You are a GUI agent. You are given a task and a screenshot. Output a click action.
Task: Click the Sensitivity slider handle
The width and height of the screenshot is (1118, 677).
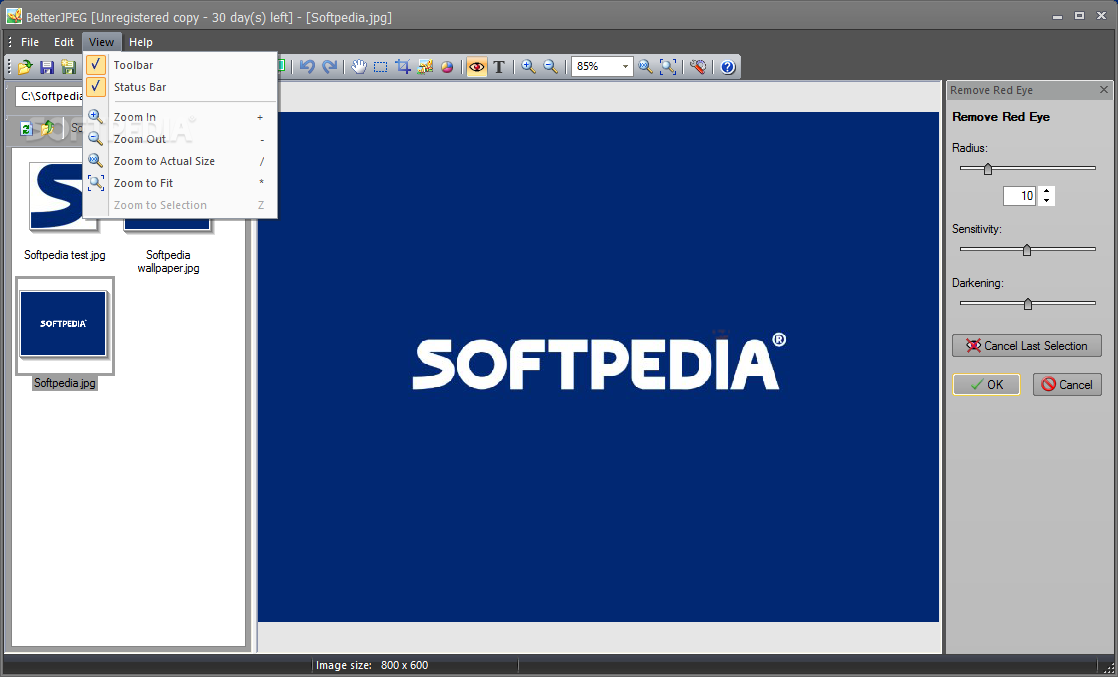tap(1027, 250)
